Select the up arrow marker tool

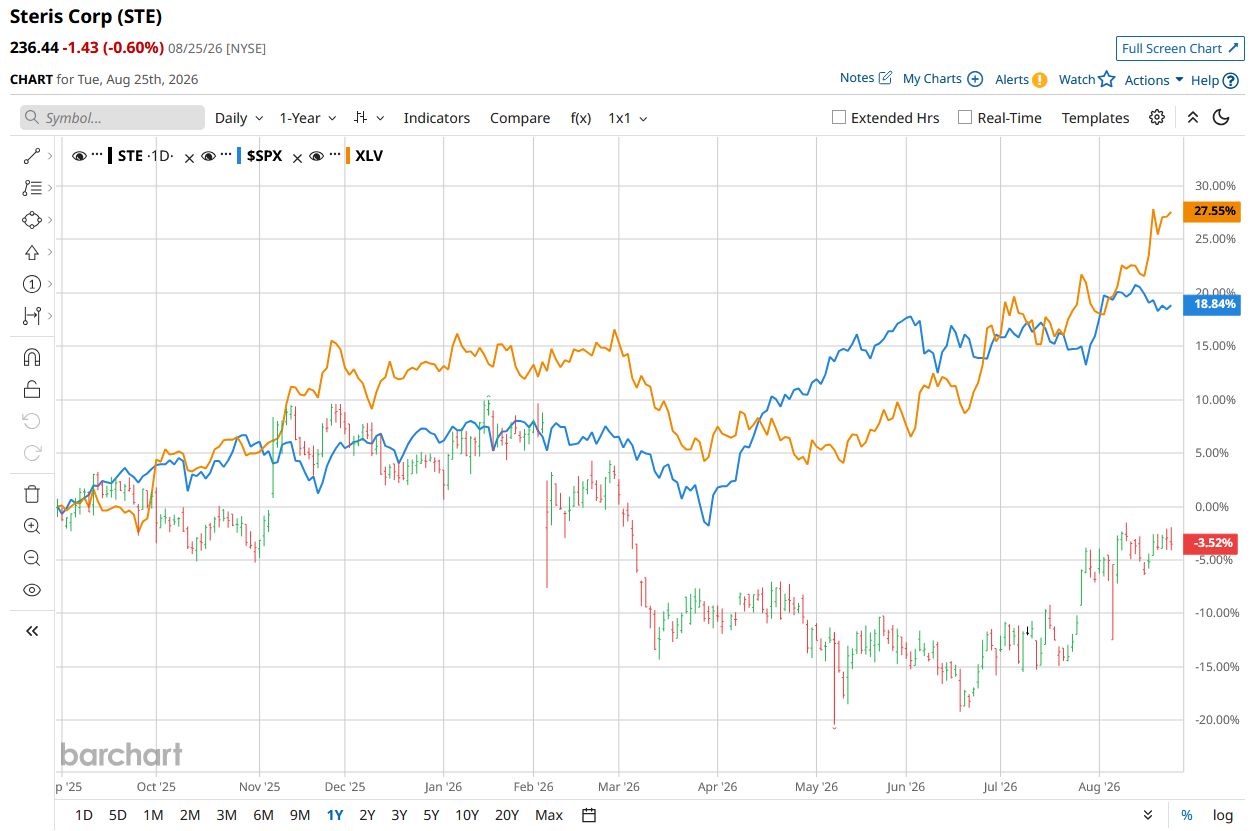coord(31,252)
